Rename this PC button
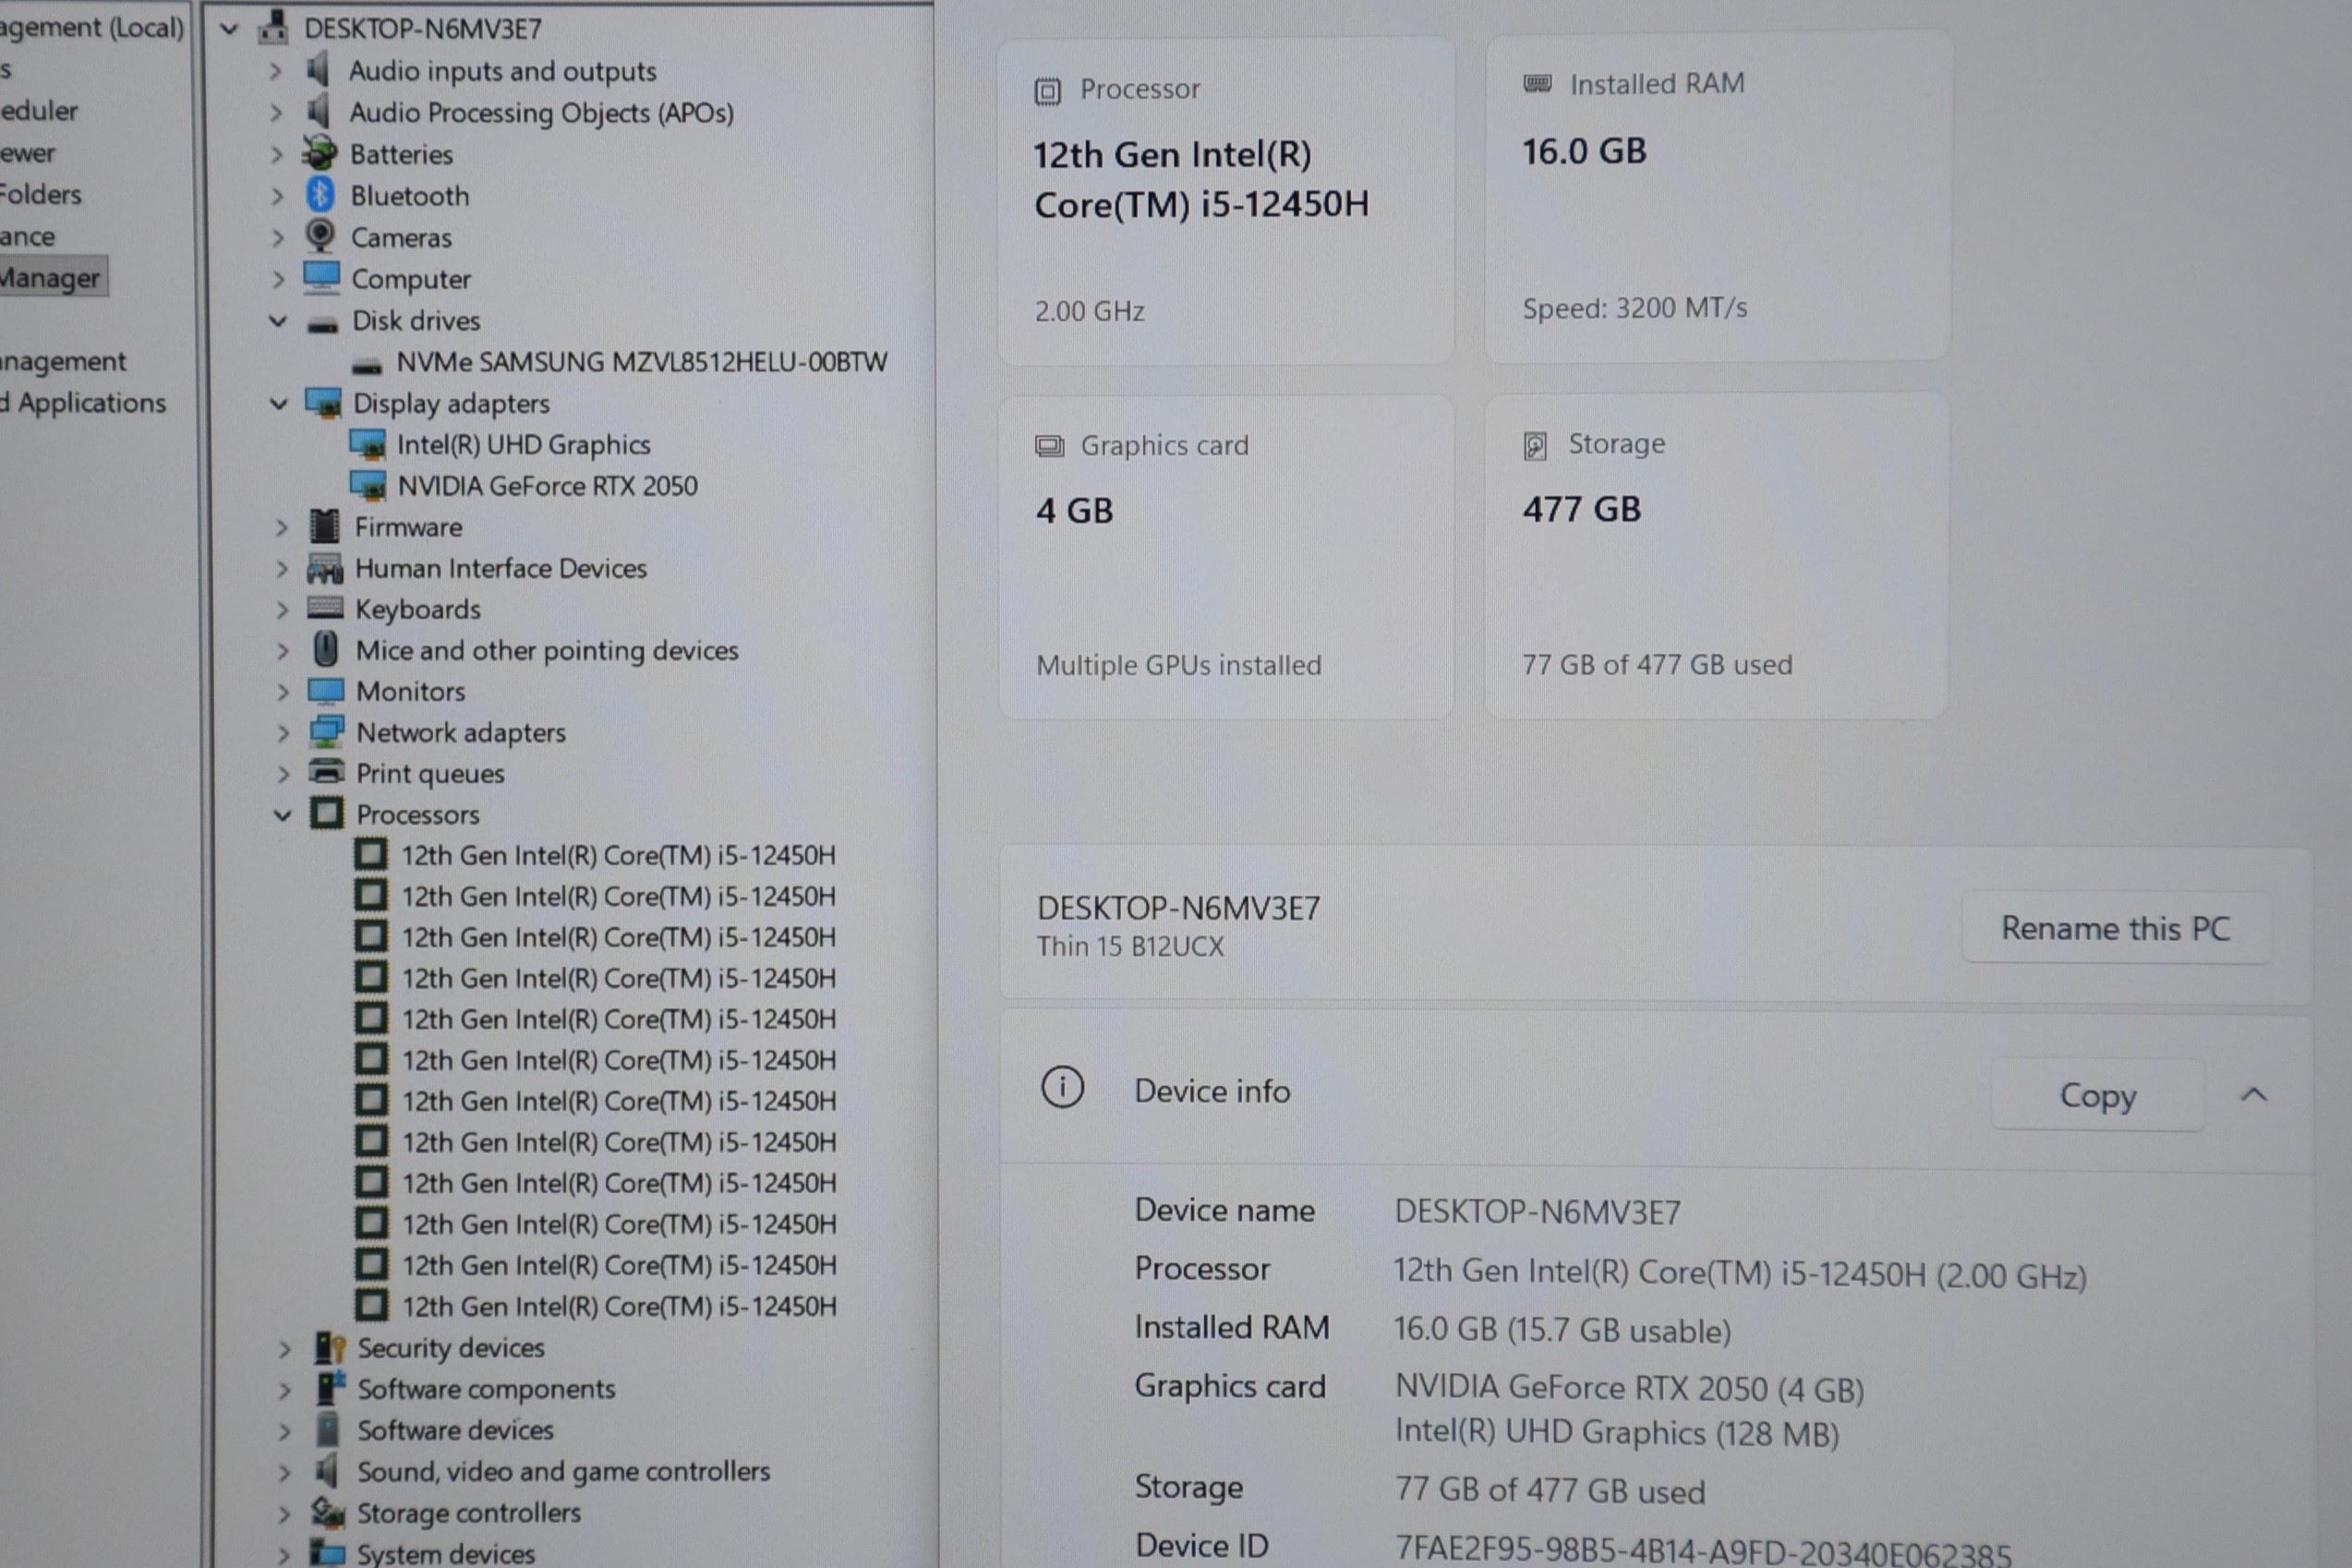2352x1568 pixels. point(2116,928)
